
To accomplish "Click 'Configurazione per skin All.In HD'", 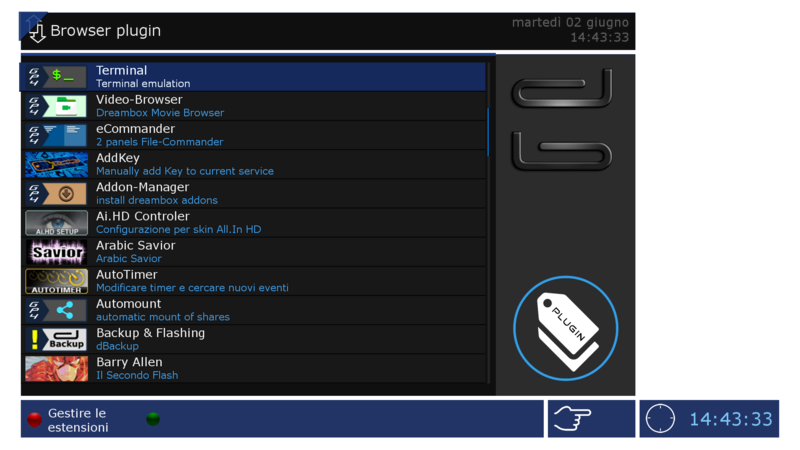I will (179, 230).
